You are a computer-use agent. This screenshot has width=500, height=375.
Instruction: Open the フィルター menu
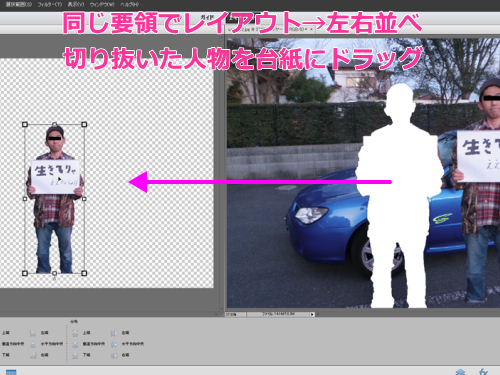[49, 4]
